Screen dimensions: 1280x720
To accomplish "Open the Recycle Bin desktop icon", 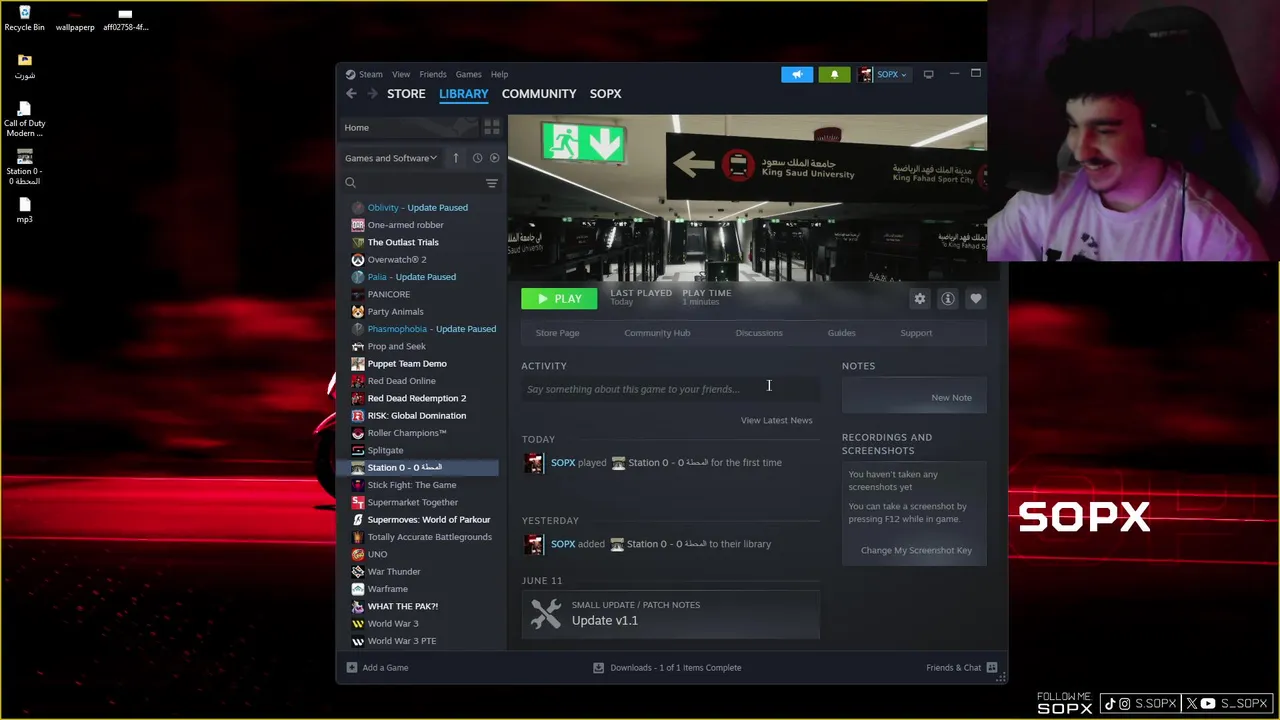I will (24, 18).
